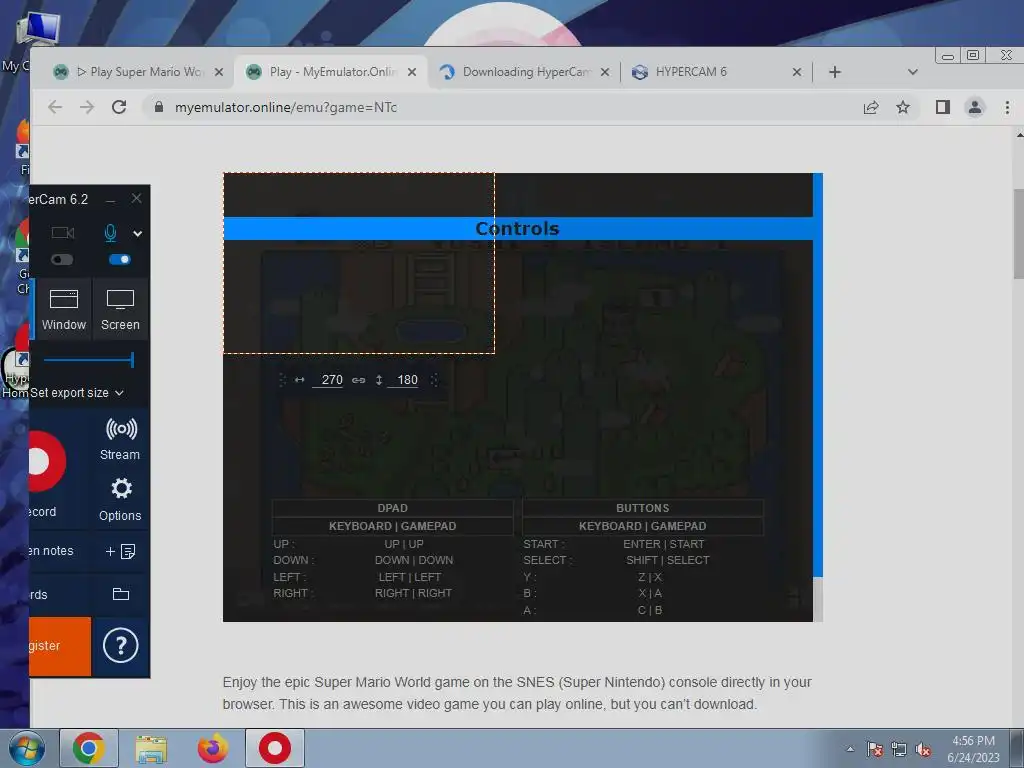The image size is (1024, 768).
Task: Click the Controls header bar
Action: [x=518, y=229]
